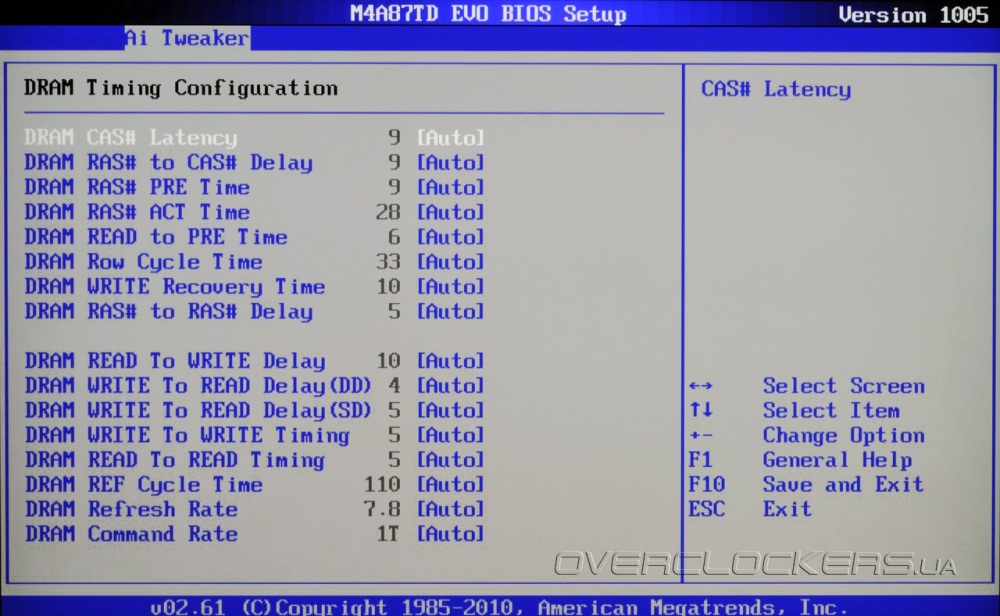Screen dimensions: 1000x616
Task: Click the Select Screen help text
Action: 844,386
